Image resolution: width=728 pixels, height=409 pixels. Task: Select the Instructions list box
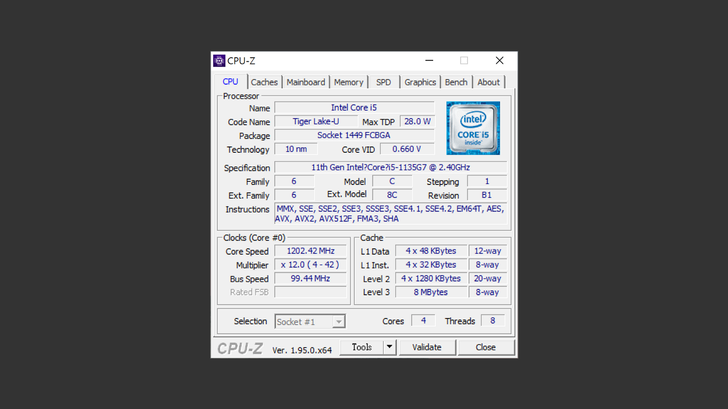390,214
